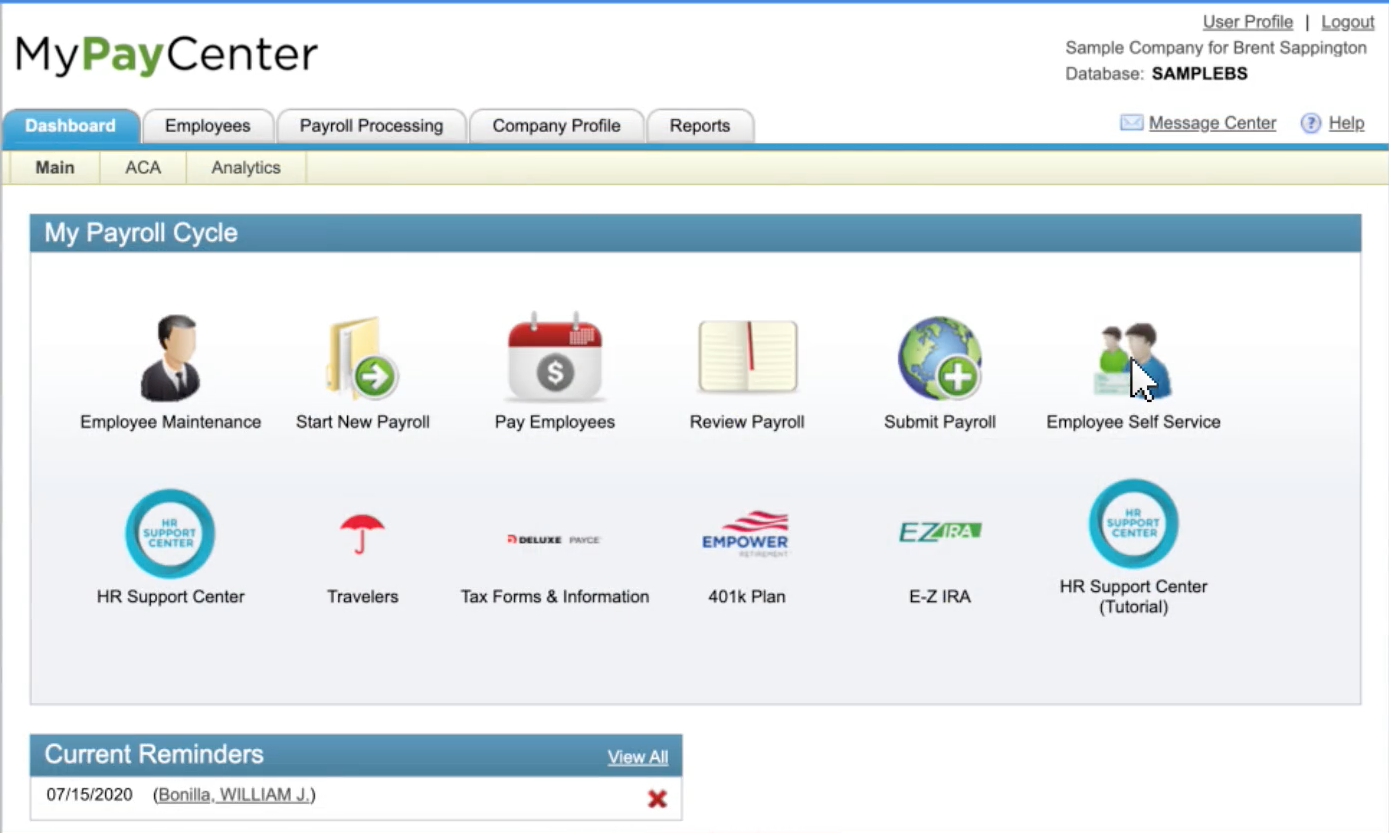Open the Tax Forms & Information icon

pyautogui.click(x=554, y=539)
